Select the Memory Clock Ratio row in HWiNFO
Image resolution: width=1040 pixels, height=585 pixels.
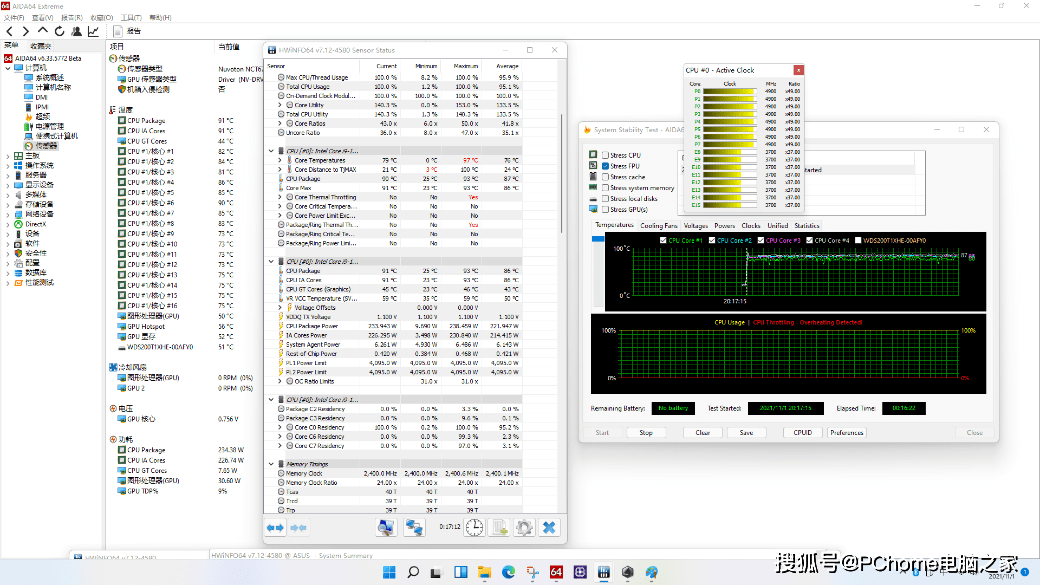[x=393, y=483]
